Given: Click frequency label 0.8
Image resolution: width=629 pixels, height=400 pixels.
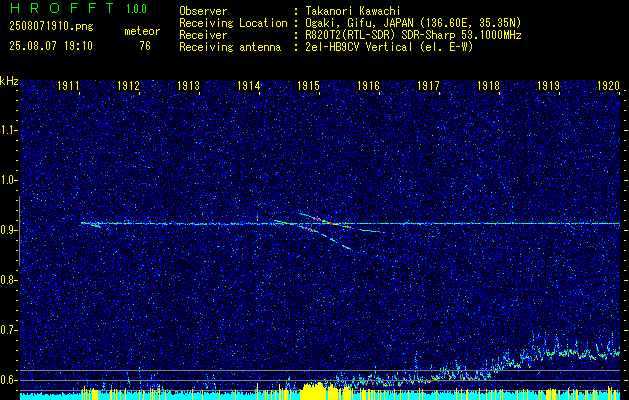Looking at the screenshot, I should [x=7, y=280].
